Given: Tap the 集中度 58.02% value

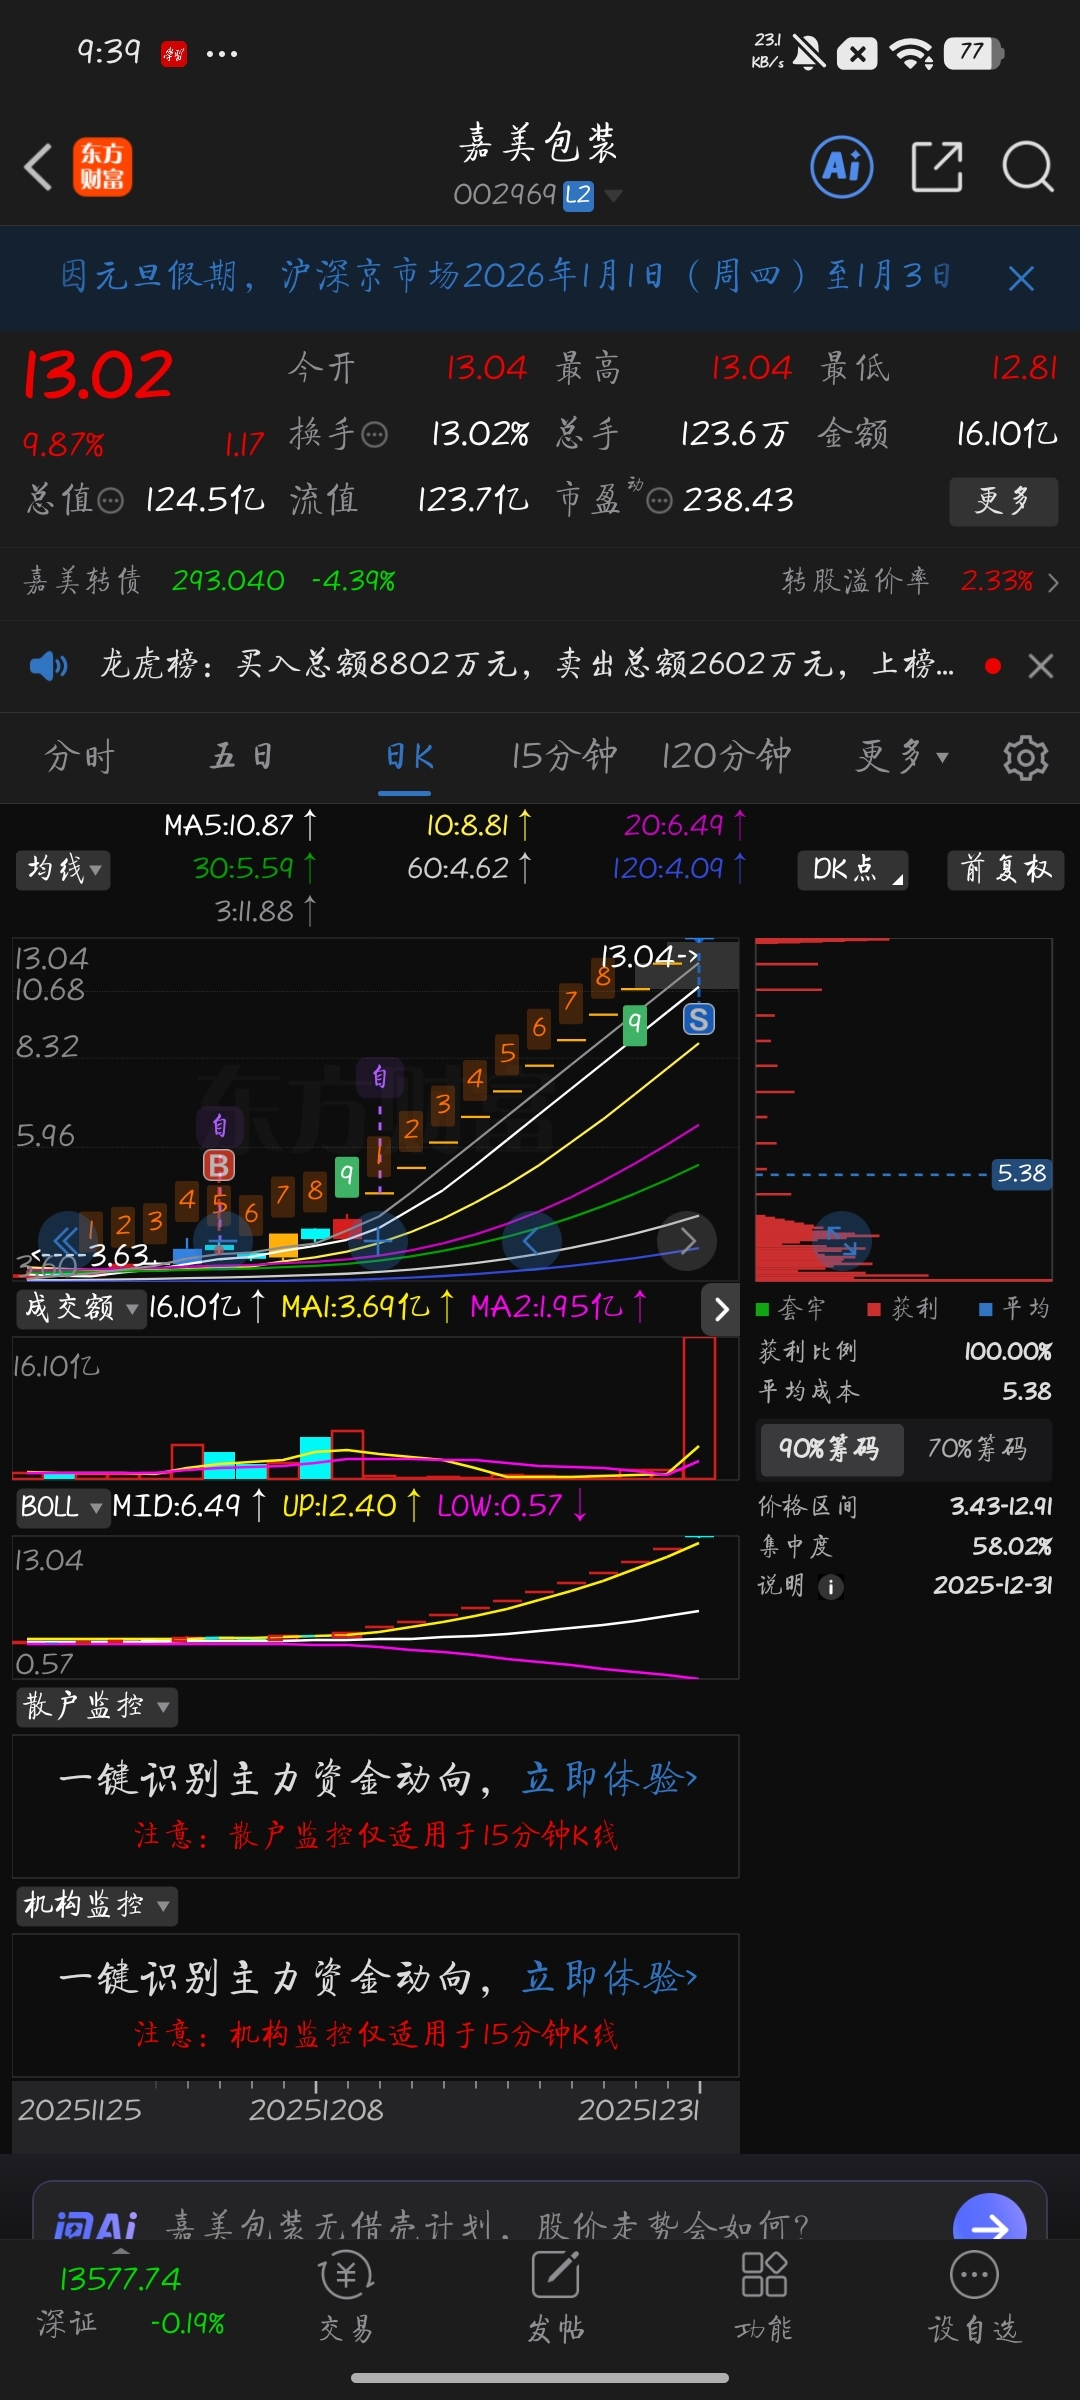Looking at the screenshot, I should pyautogui.click(x=1012, y=1547).
